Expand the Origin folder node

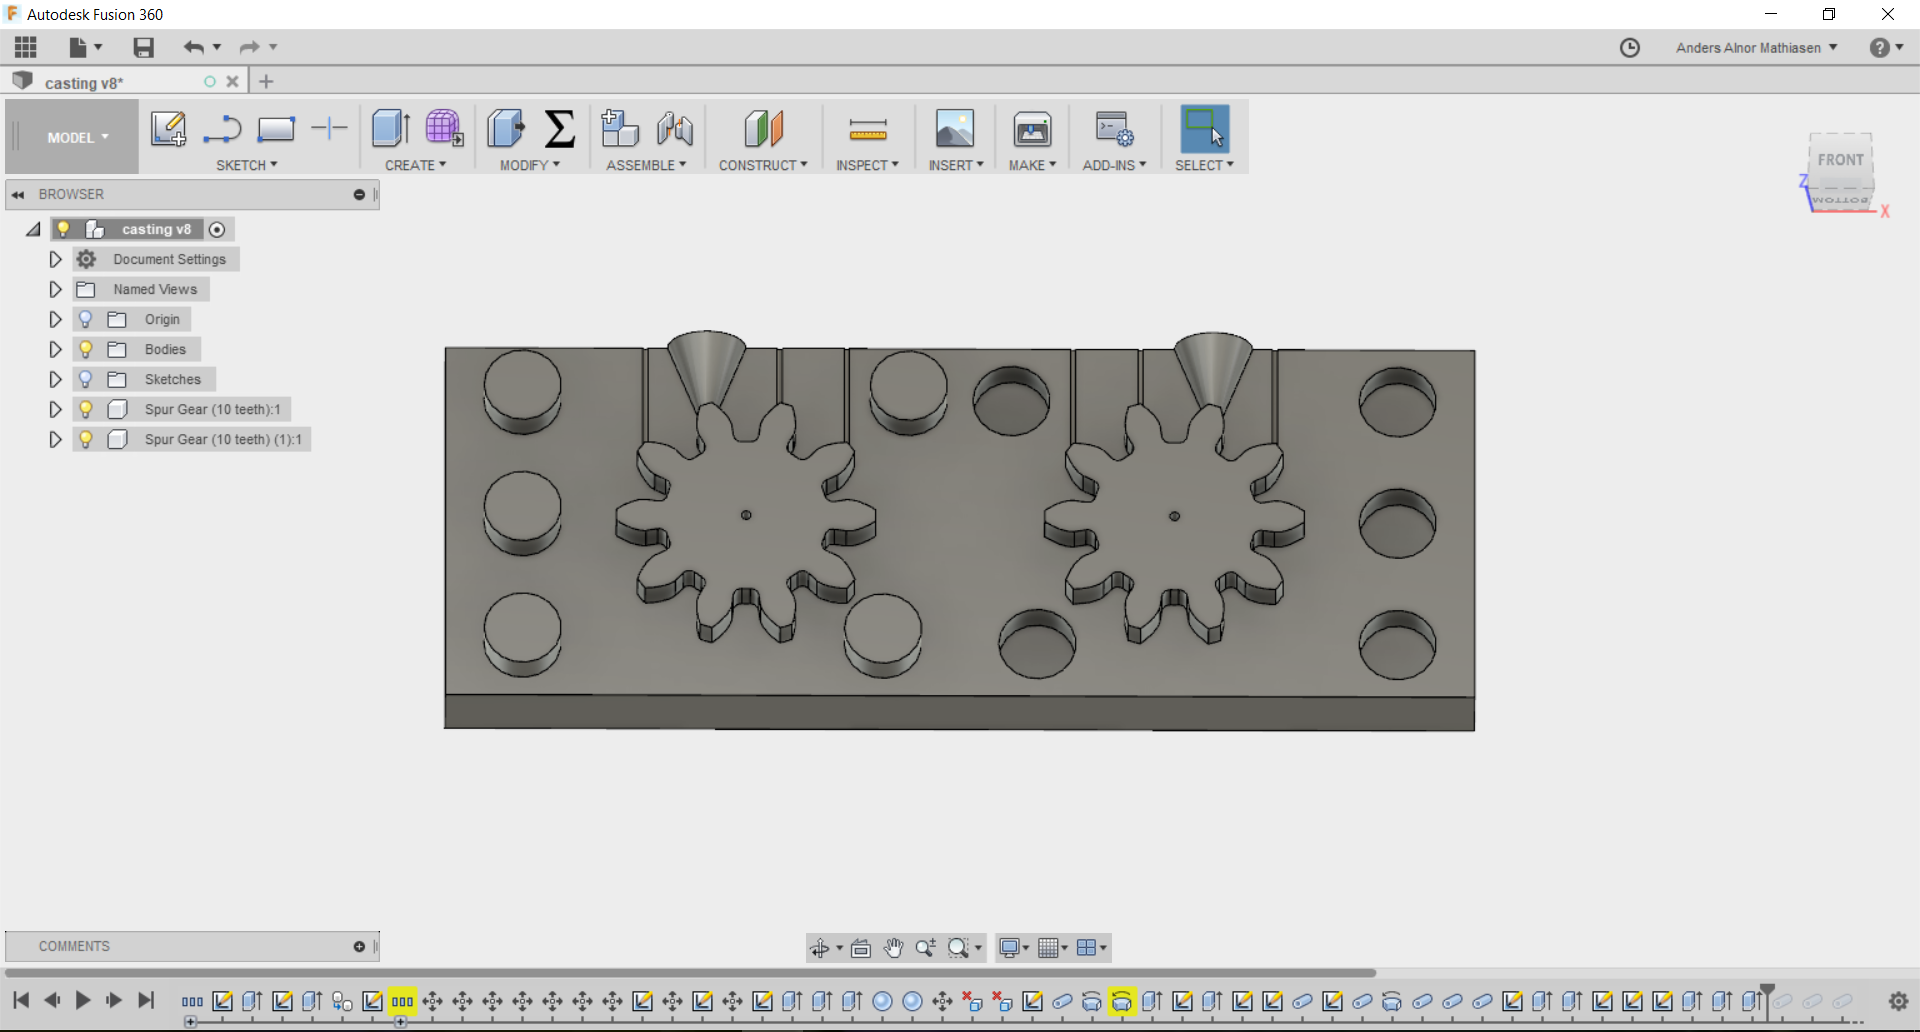click(x=55, y=319)
